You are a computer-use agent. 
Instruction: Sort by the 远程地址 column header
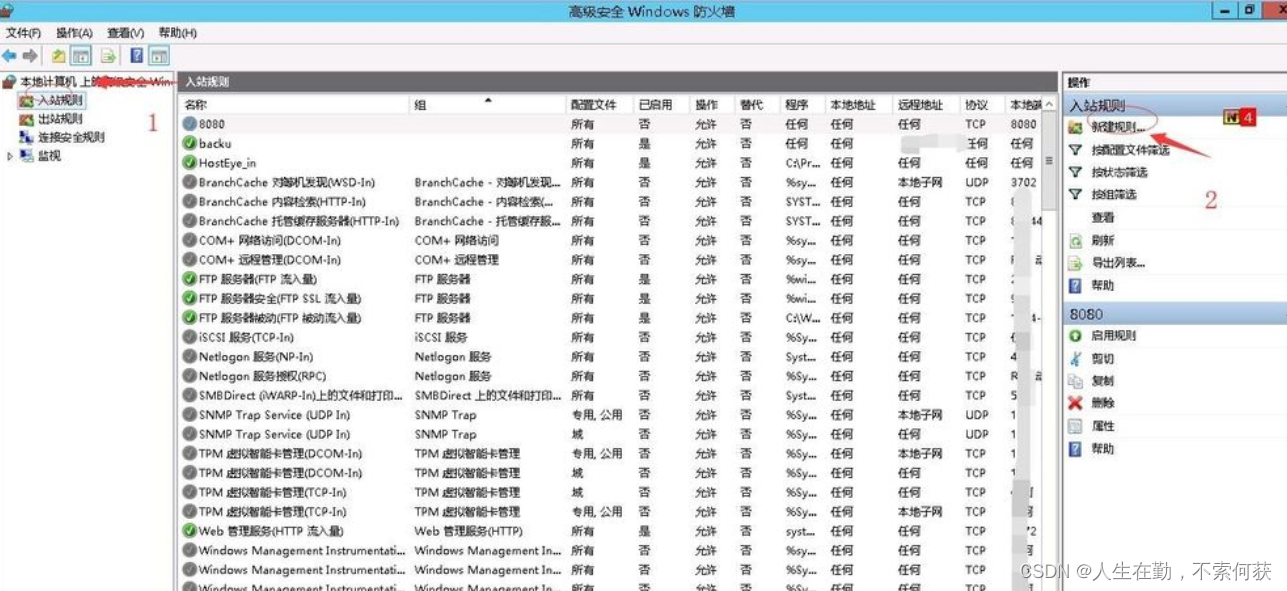(927, 104)
